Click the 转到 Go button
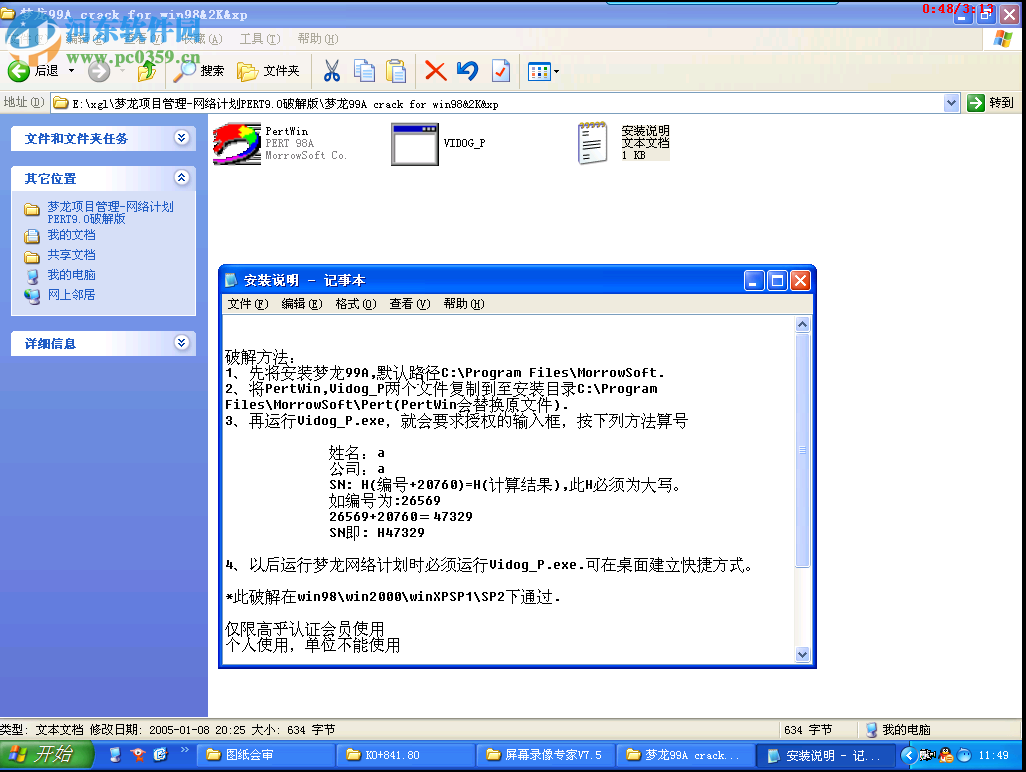This screenshot has height=772, width=1026. [x=990, y=103]
